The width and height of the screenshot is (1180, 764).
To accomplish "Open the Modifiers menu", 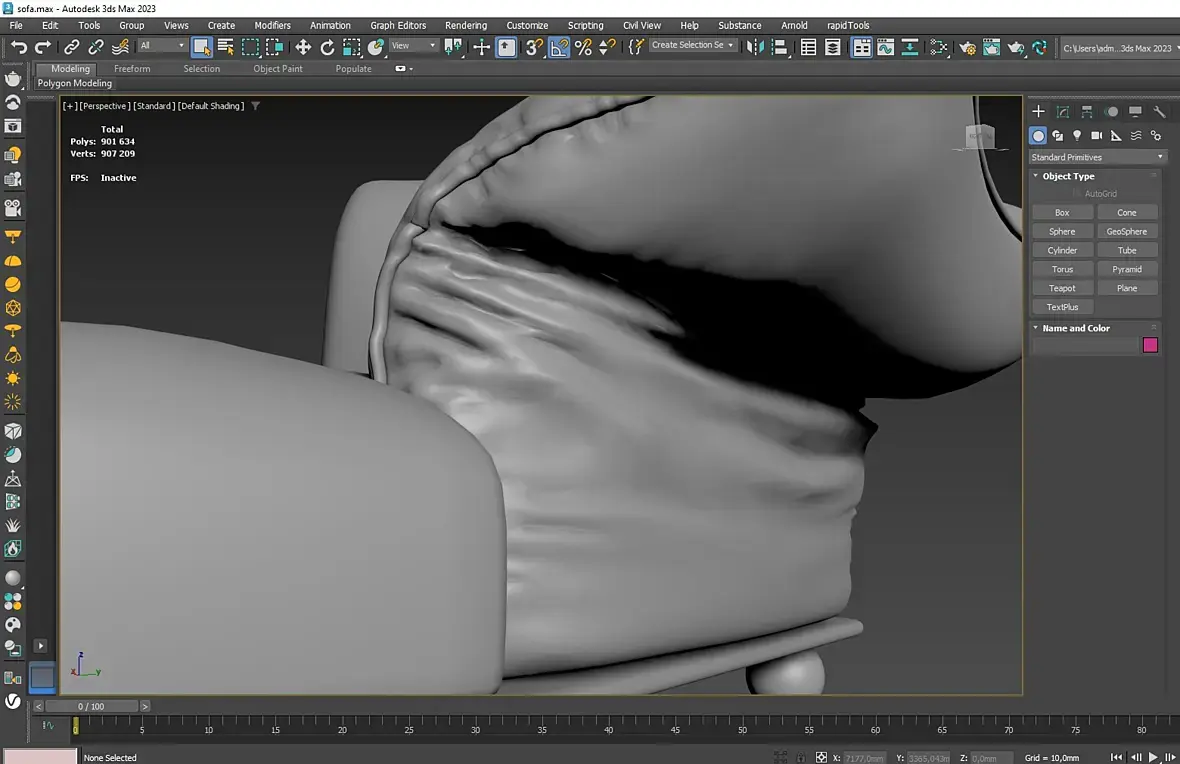I will (x=272, y=25).
